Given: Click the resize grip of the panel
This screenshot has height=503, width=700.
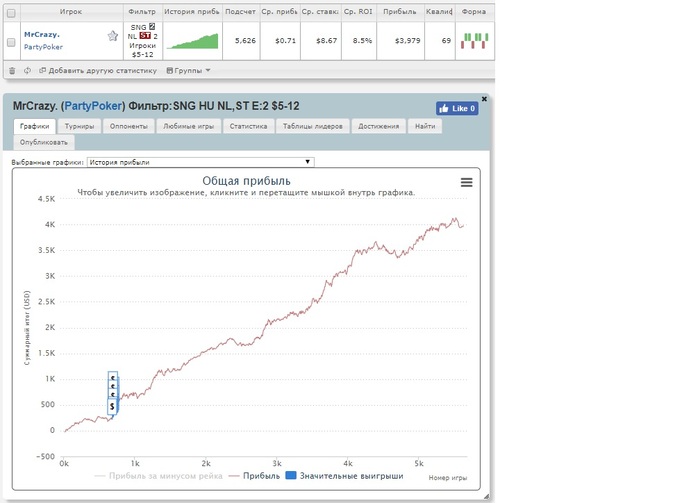Looking at the screenshot, I should (486, 496).
